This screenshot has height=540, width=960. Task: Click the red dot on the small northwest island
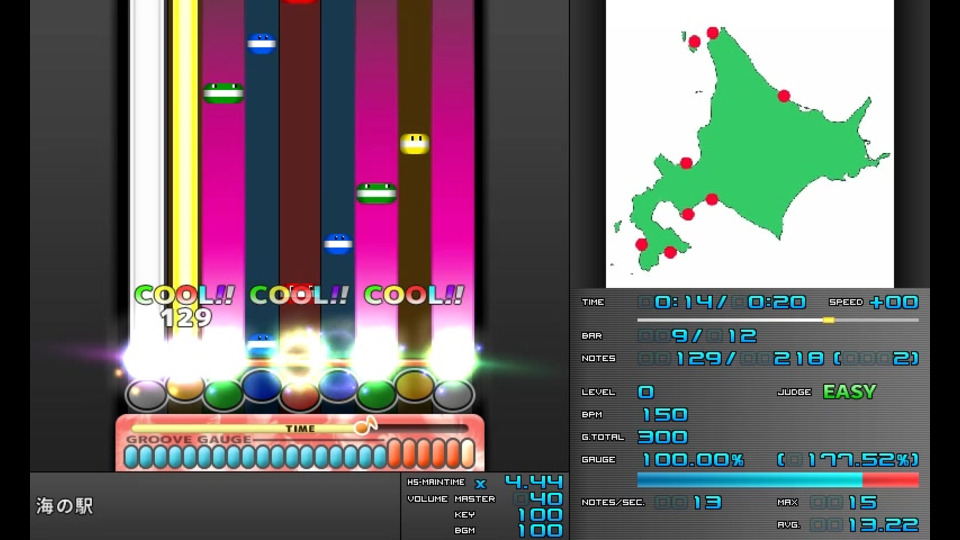(x=694, y=42)
